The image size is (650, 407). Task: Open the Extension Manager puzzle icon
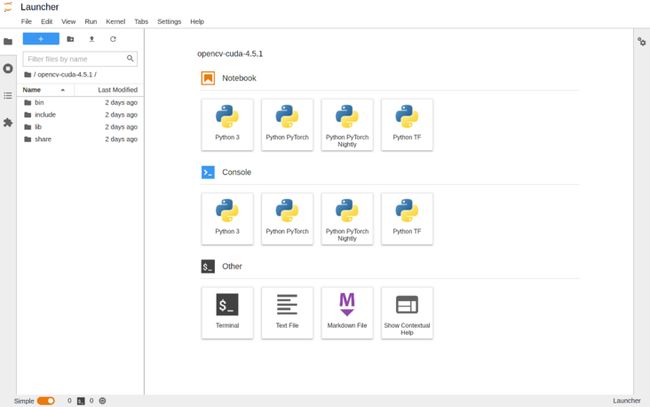tap(8, 123)
